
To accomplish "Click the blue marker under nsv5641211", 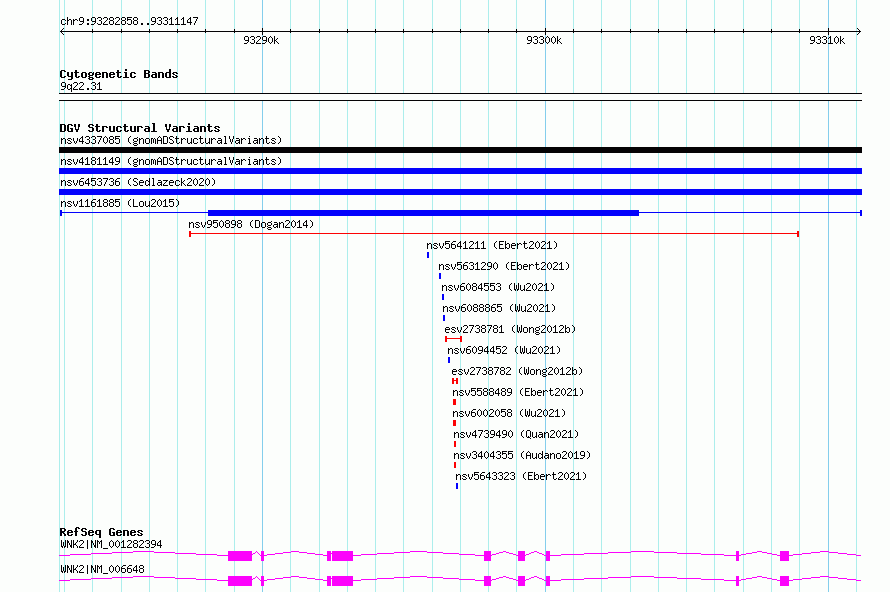I will 428,255.
